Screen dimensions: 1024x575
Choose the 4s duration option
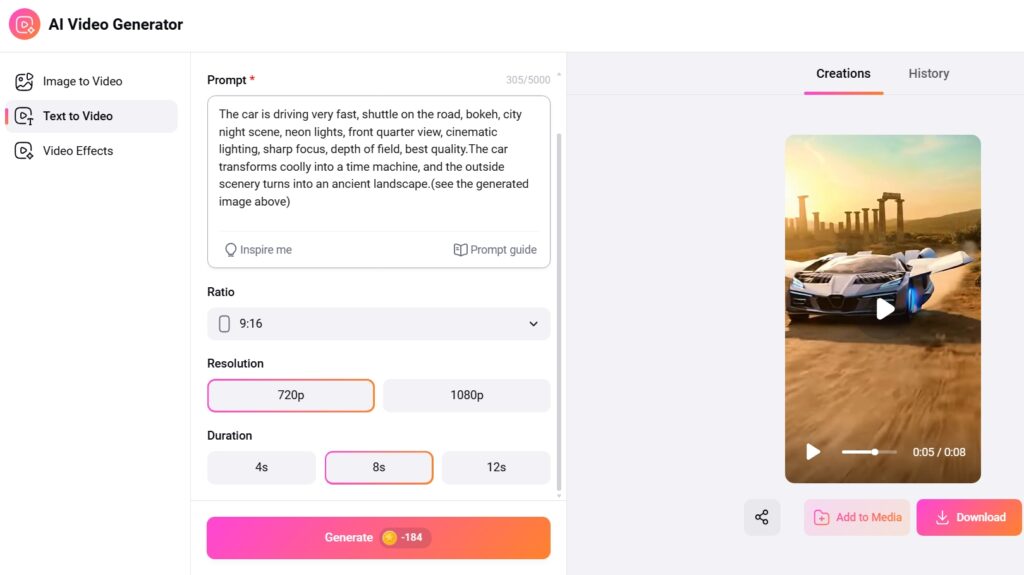[x=261, y=467]
